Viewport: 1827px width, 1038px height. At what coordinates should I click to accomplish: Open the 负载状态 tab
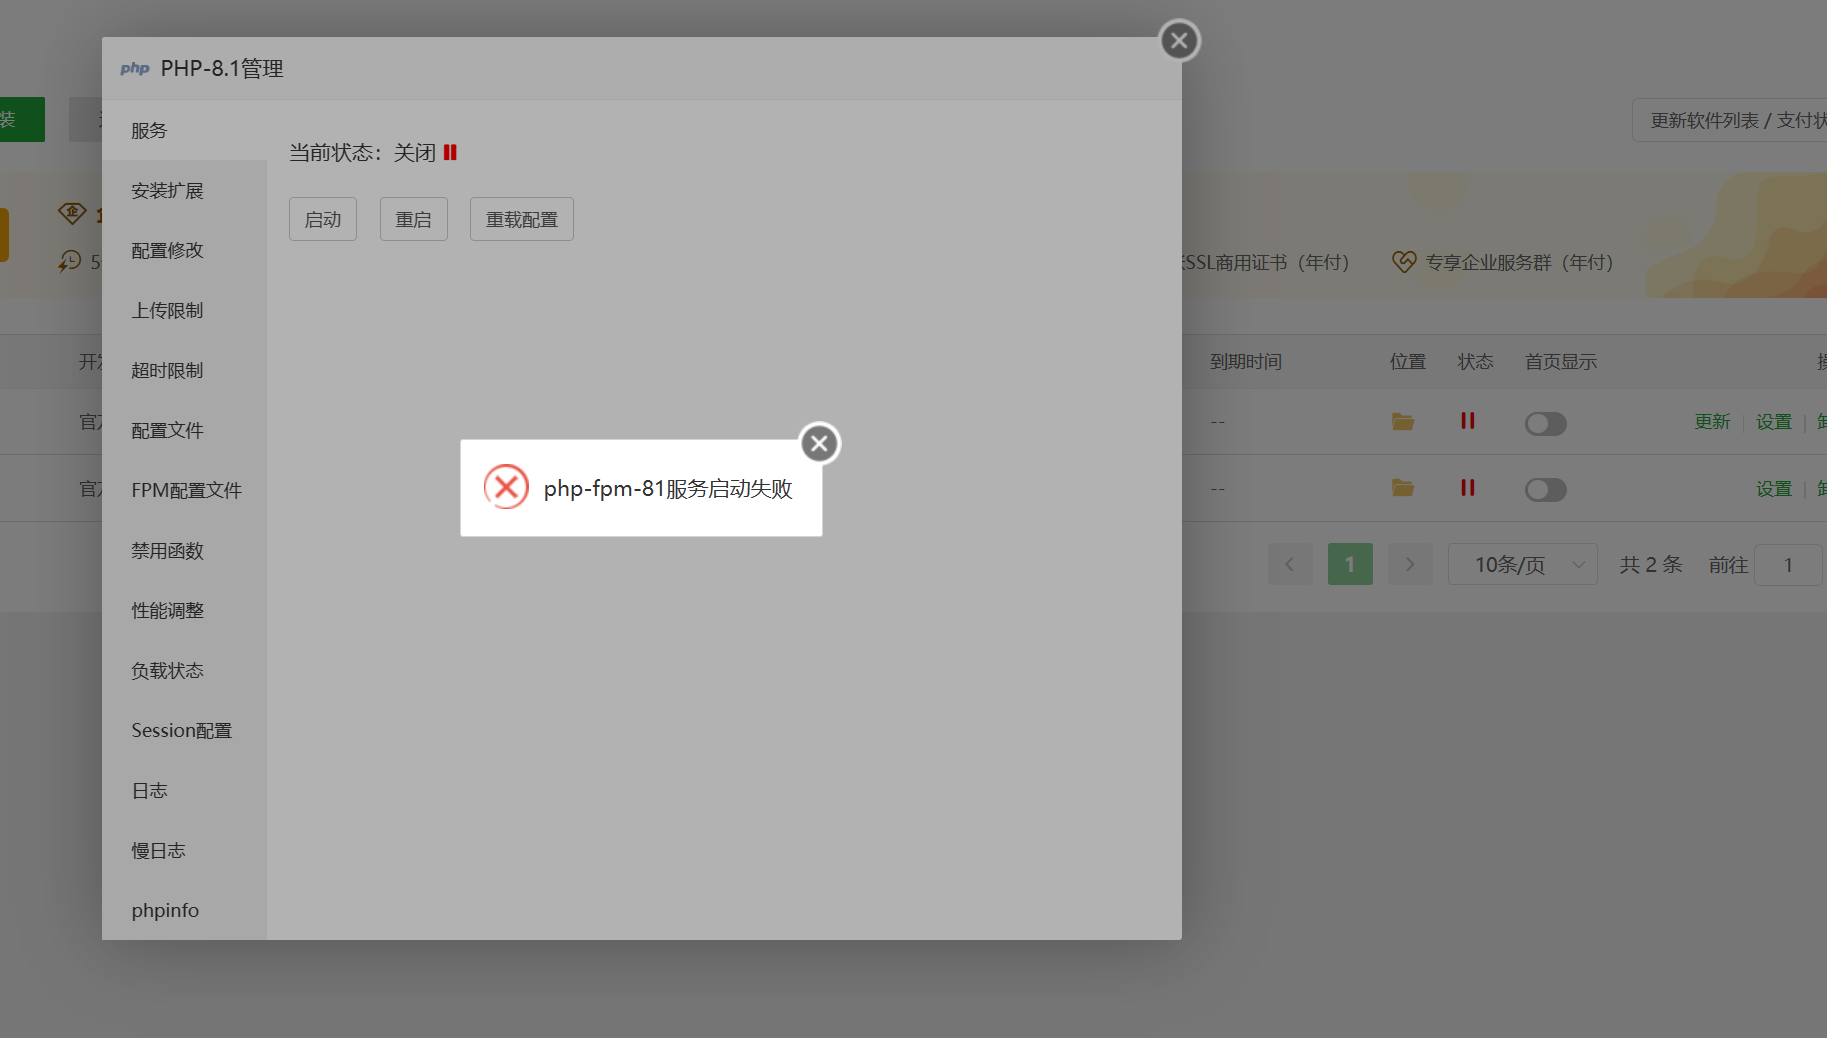(184, 670)
